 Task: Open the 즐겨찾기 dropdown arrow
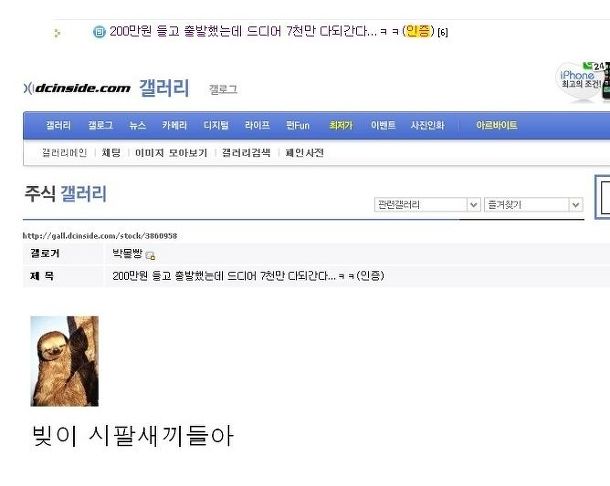[575, 205]
